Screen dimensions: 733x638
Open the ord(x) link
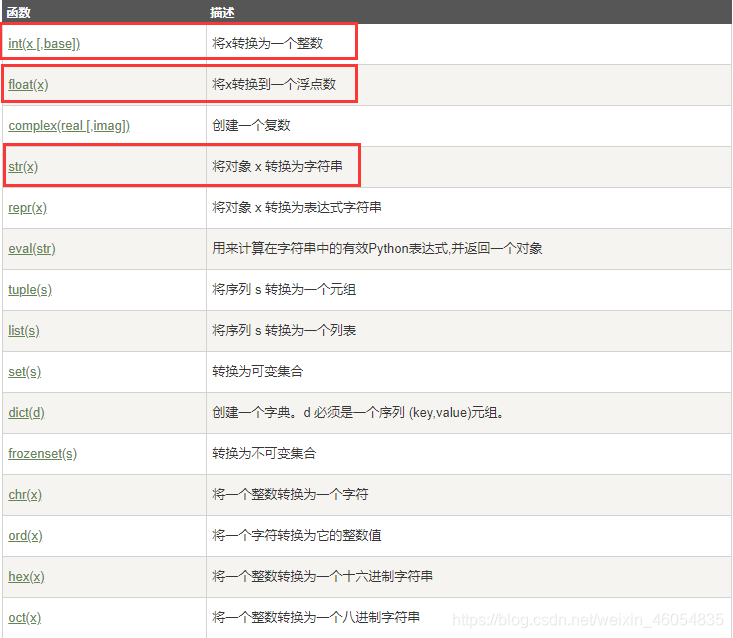pos(25,536)
